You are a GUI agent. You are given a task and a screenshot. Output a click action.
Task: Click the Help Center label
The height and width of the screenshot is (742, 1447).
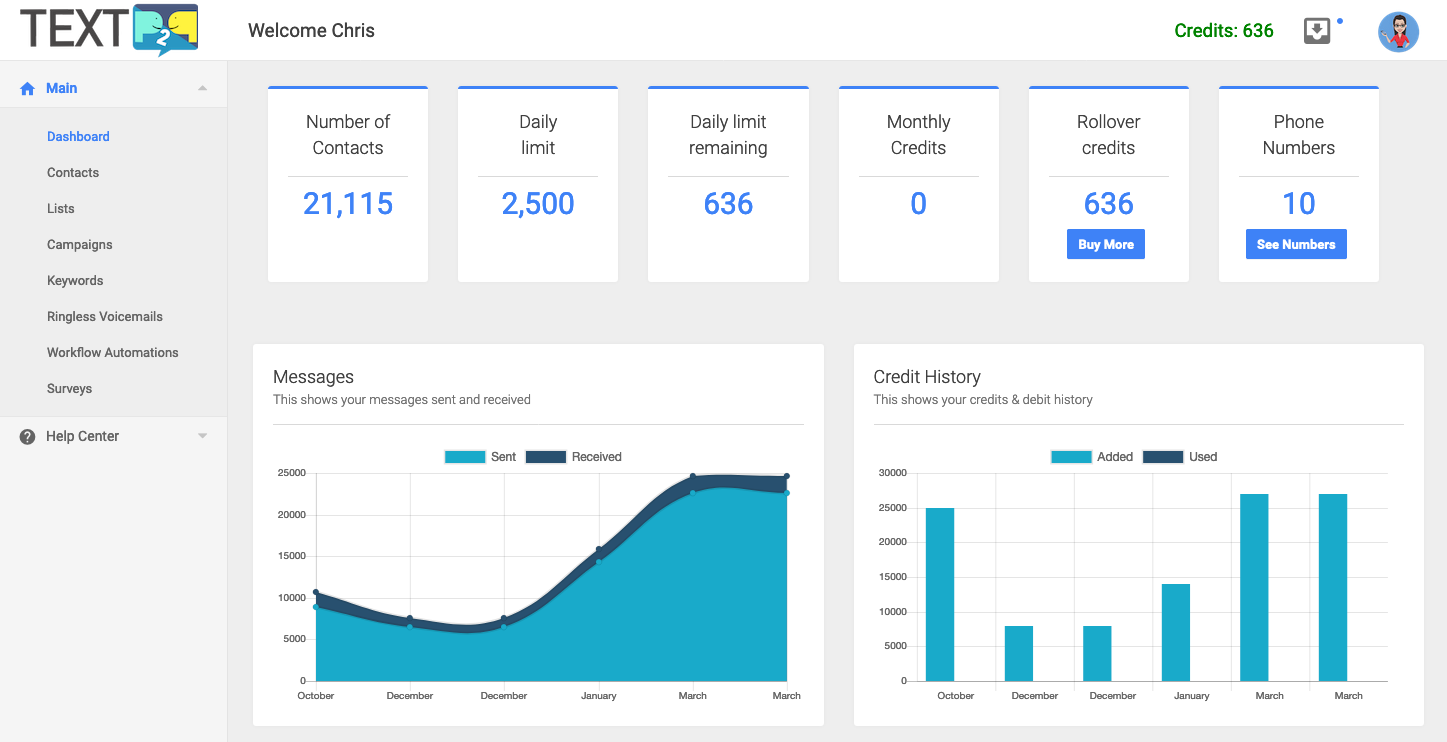coord(82,436)
